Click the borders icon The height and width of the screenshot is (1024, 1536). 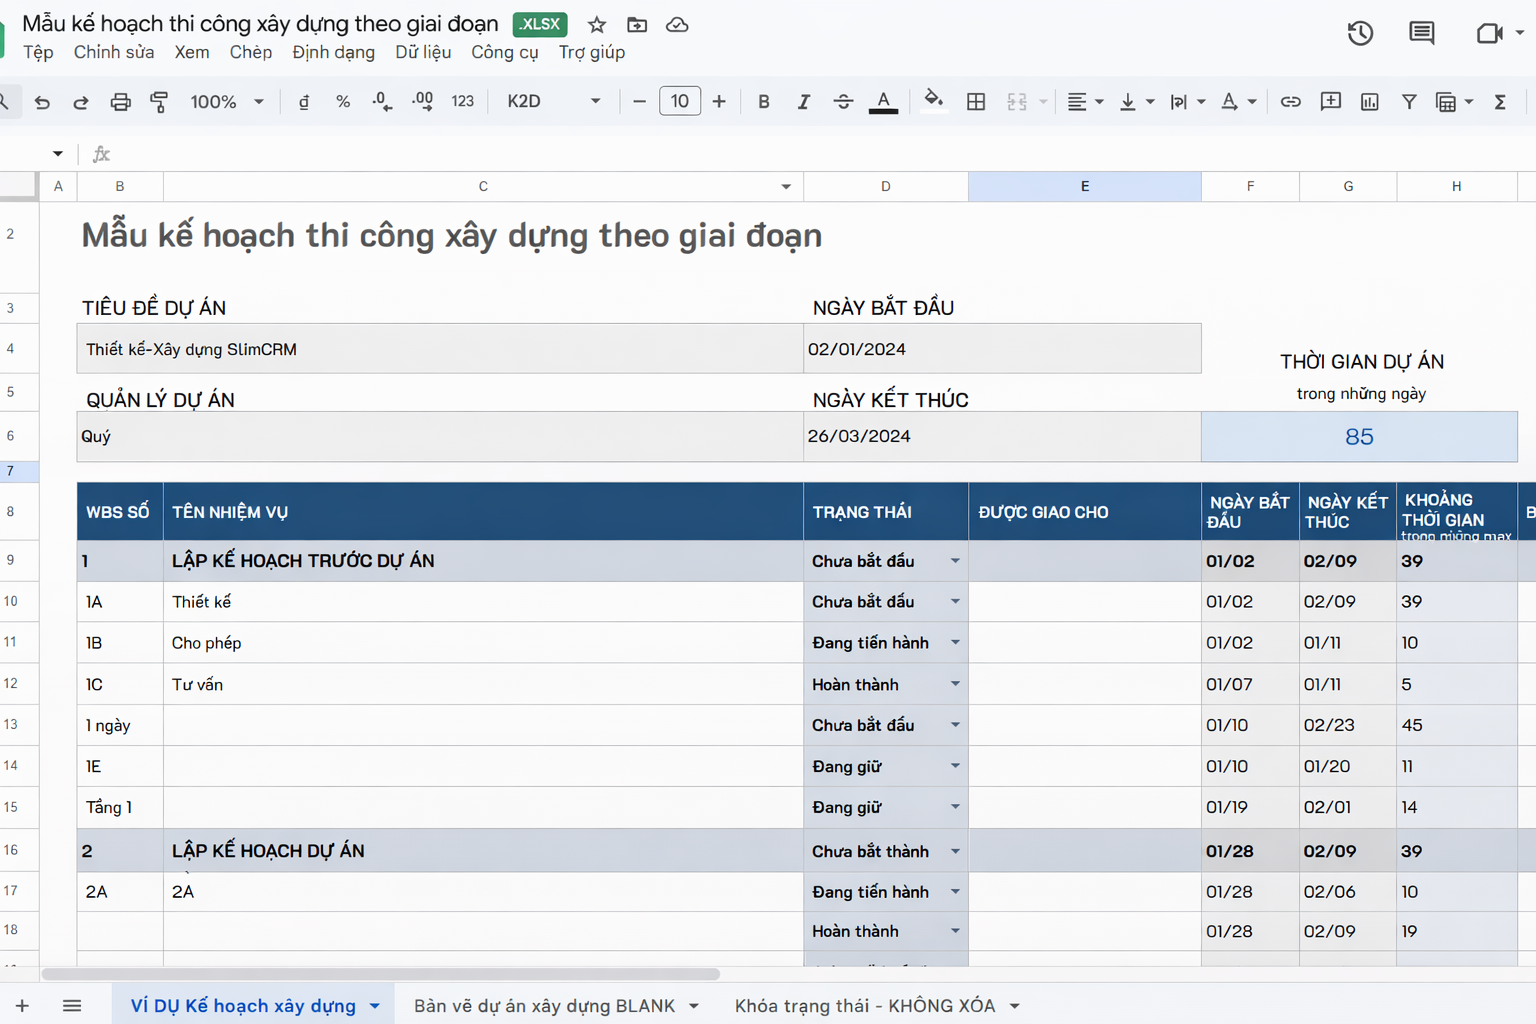pos(976,102)
